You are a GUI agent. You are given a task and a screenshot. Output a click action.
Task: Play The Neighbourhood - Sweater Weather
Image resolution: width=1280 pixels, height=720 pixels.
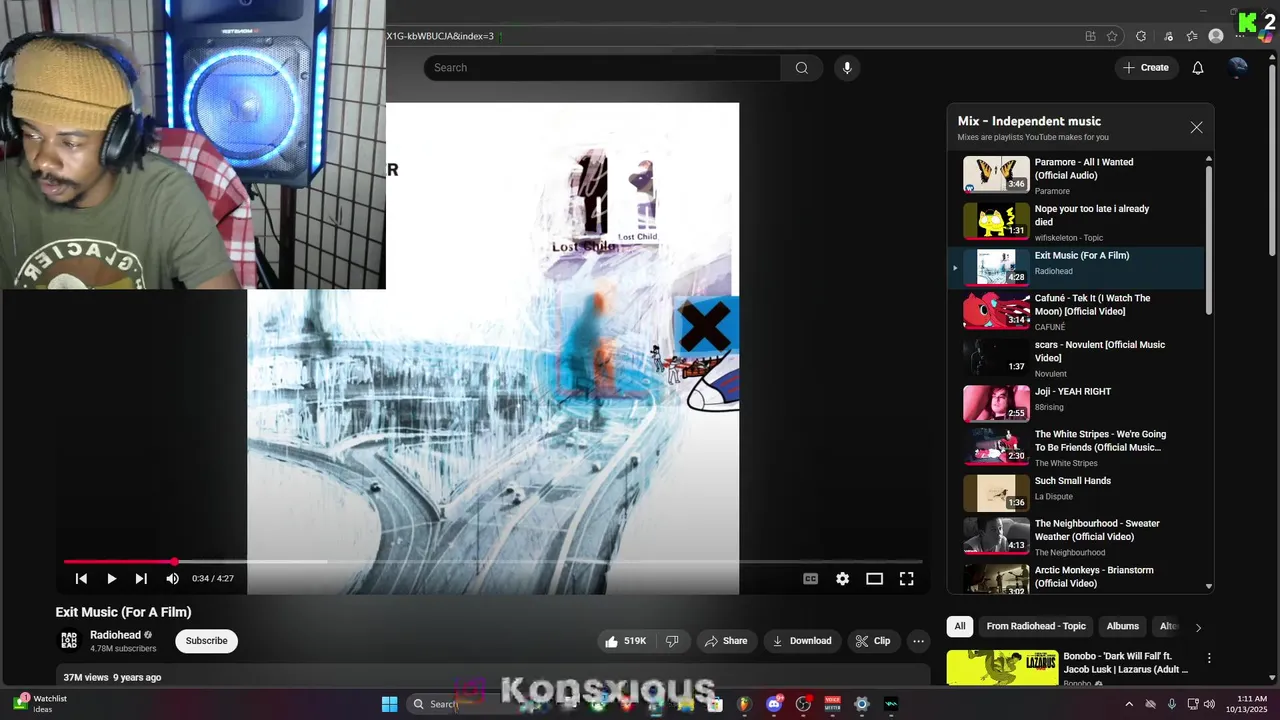pos(1075,537)
